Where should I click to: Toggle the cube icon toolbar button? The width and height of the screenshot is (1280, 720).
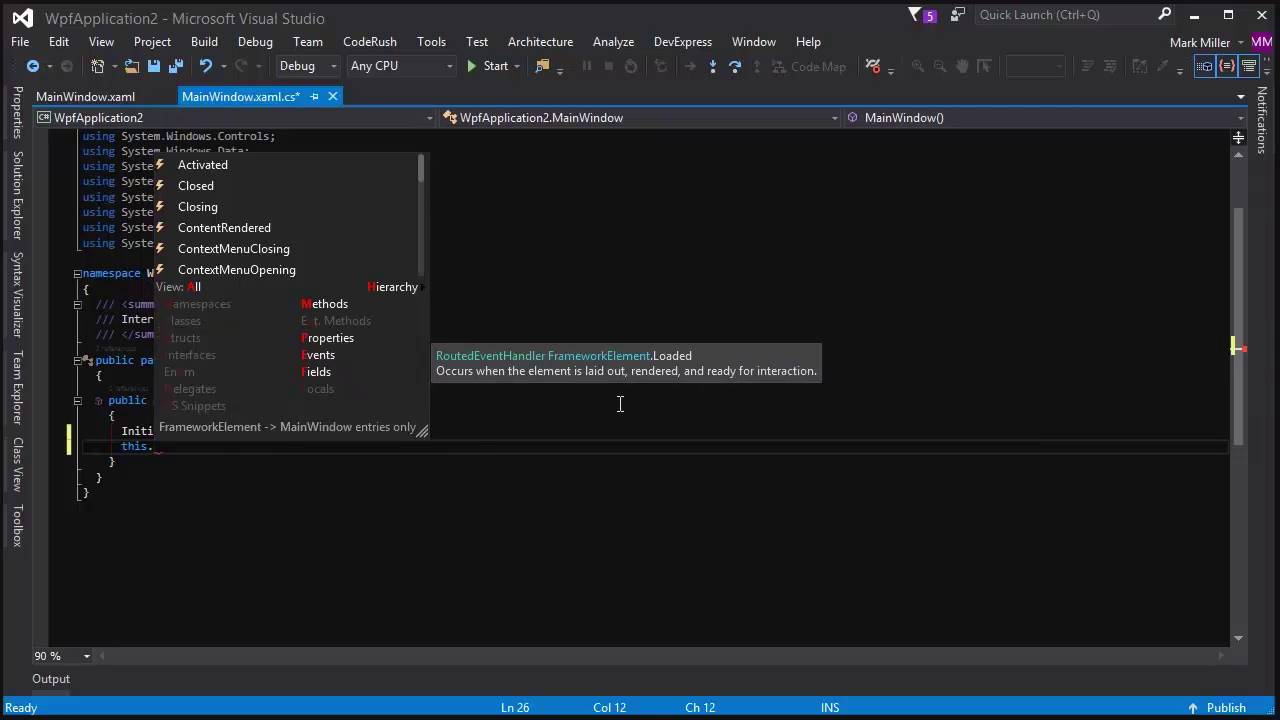click(1205, 66)
